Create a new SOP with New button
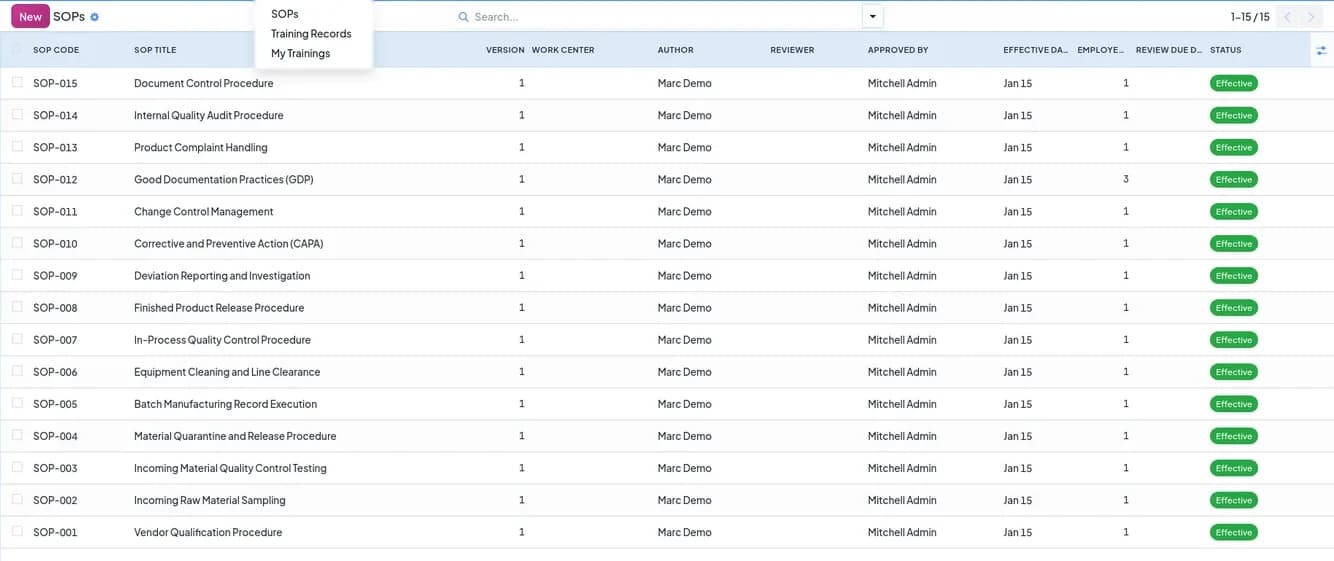Viewport: 1334px width, 561px height. [x=30, y=17]
